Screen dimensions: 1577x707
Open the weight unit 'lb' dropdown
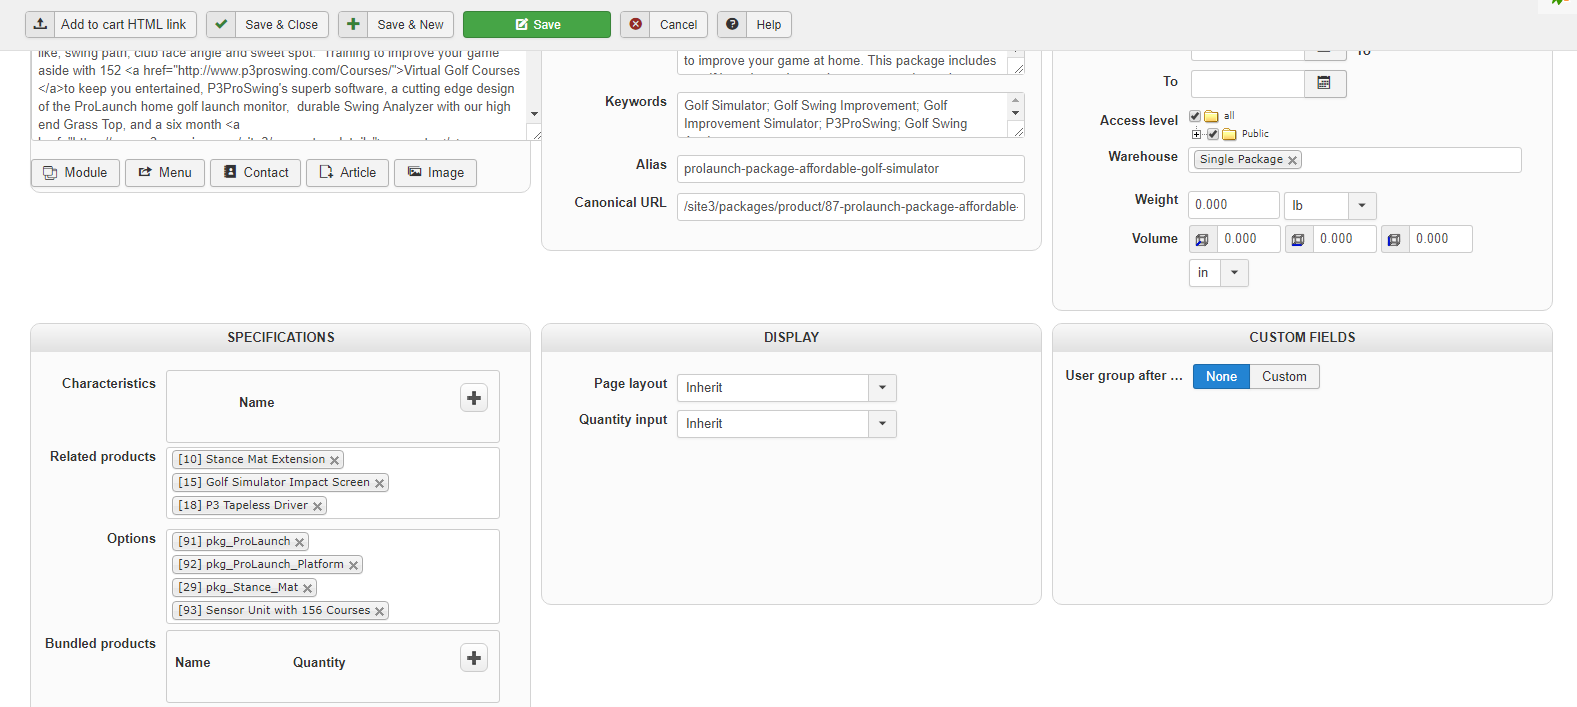1361,206
